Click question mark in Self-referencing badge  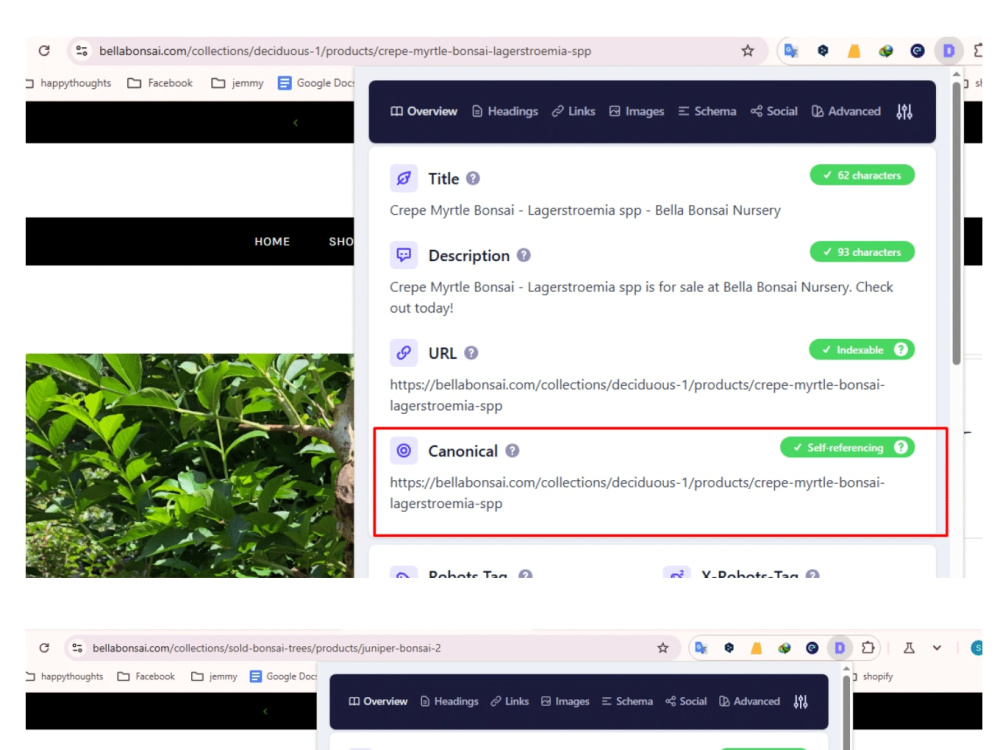point(901,447)
